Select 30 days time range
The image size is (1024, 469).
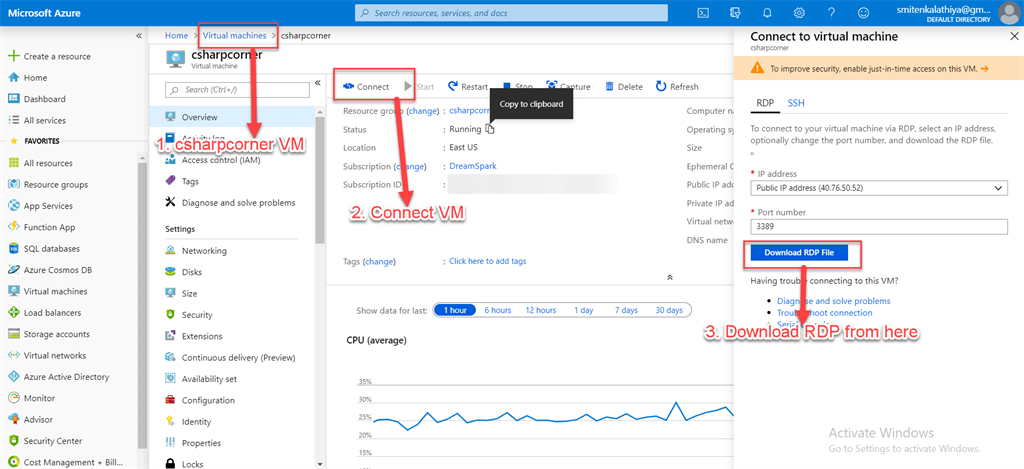tap(669, 310)
